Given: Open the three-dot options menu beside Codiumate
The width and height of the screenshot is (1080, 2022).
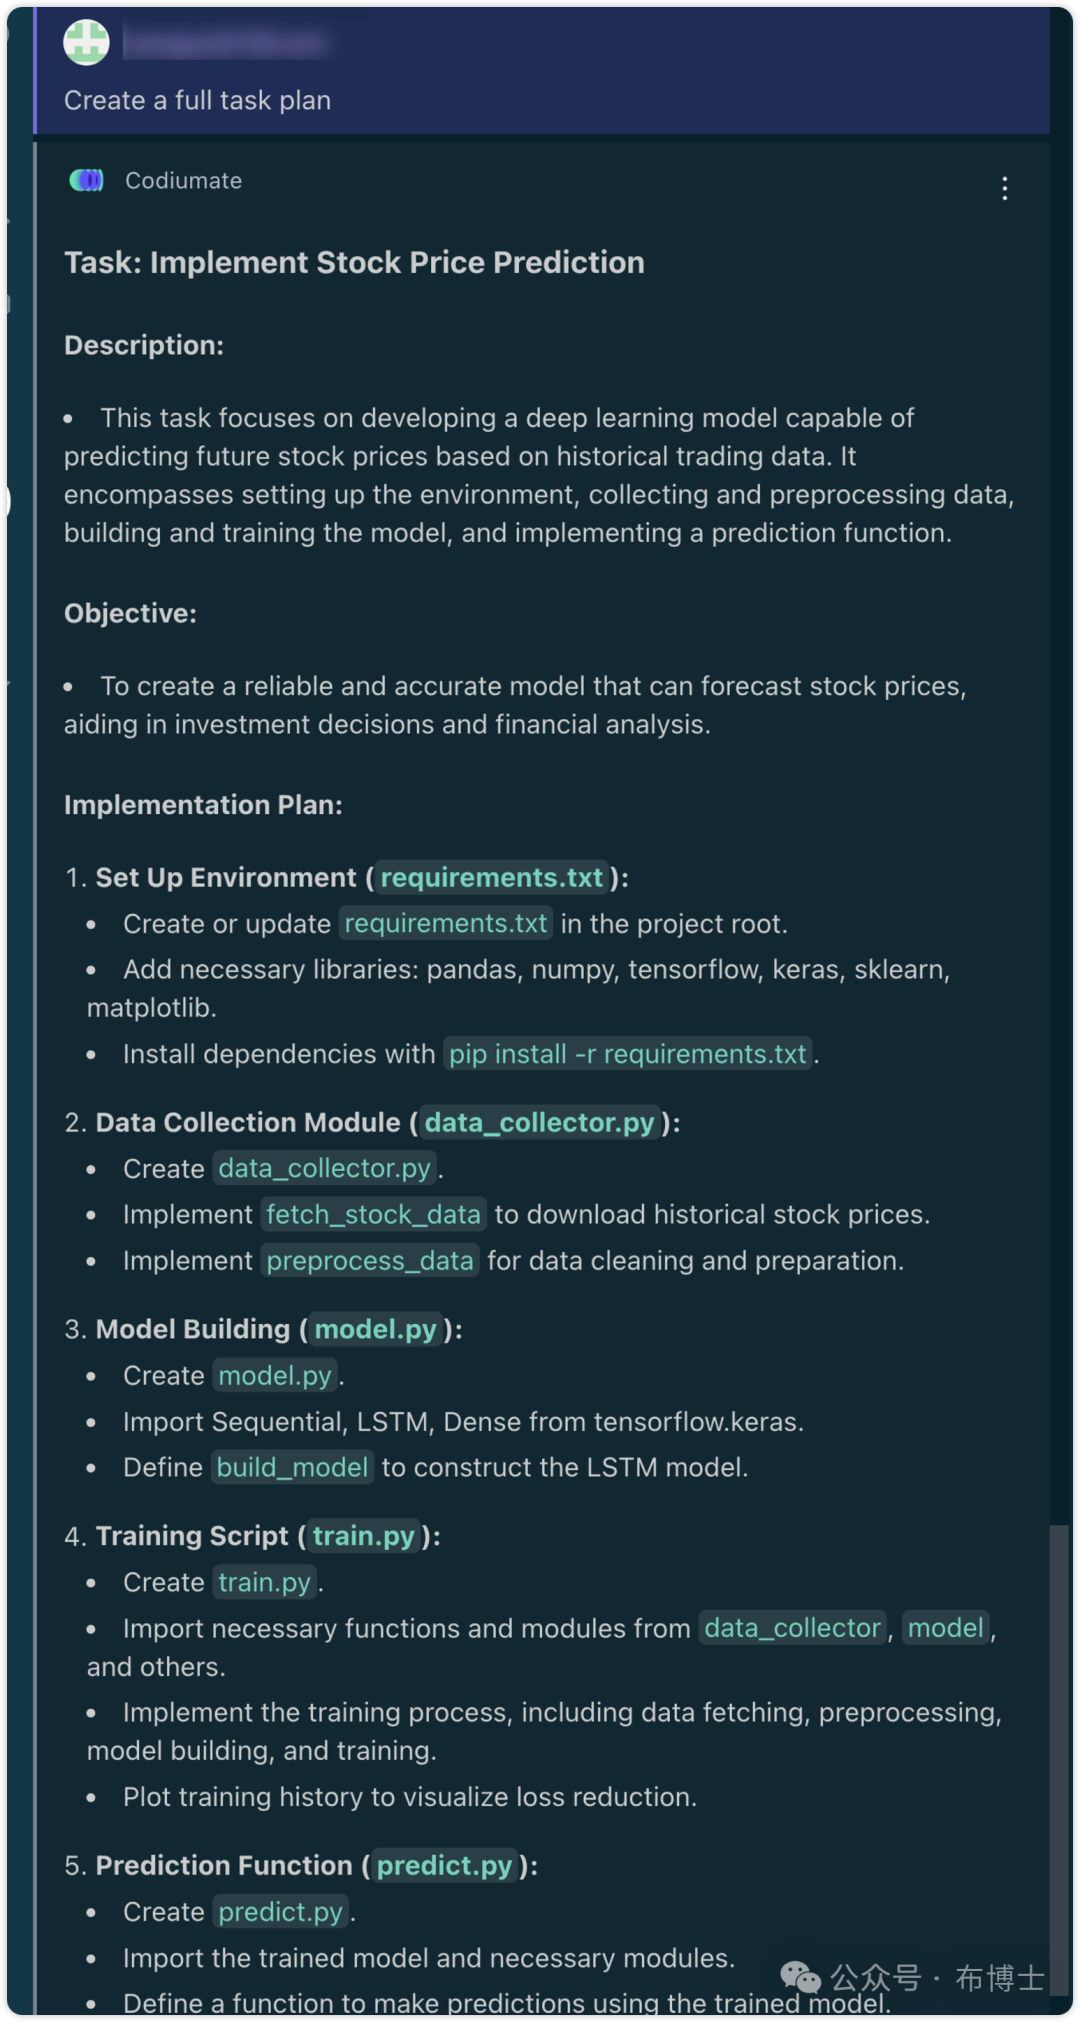Looking at the screenshot, I should click(1004, 189).
